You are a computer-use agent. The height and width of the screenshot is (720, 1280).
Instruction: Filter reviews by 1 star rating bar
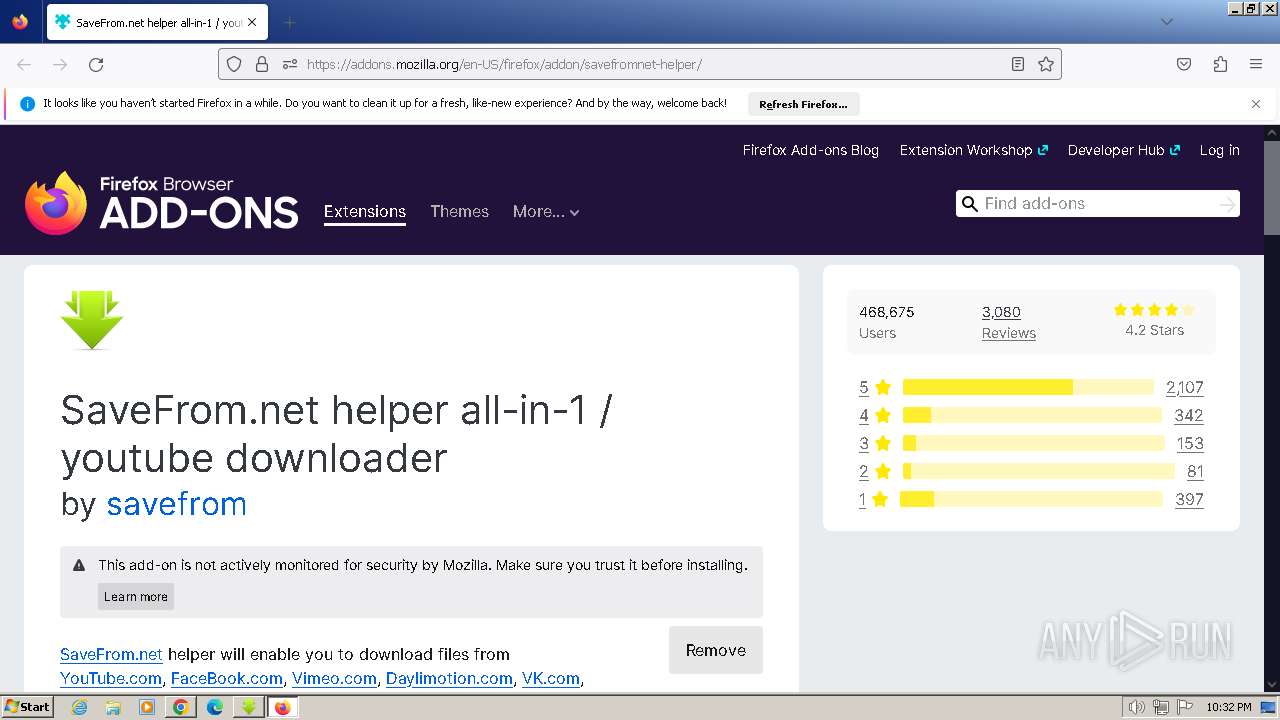pos(1031,499)
